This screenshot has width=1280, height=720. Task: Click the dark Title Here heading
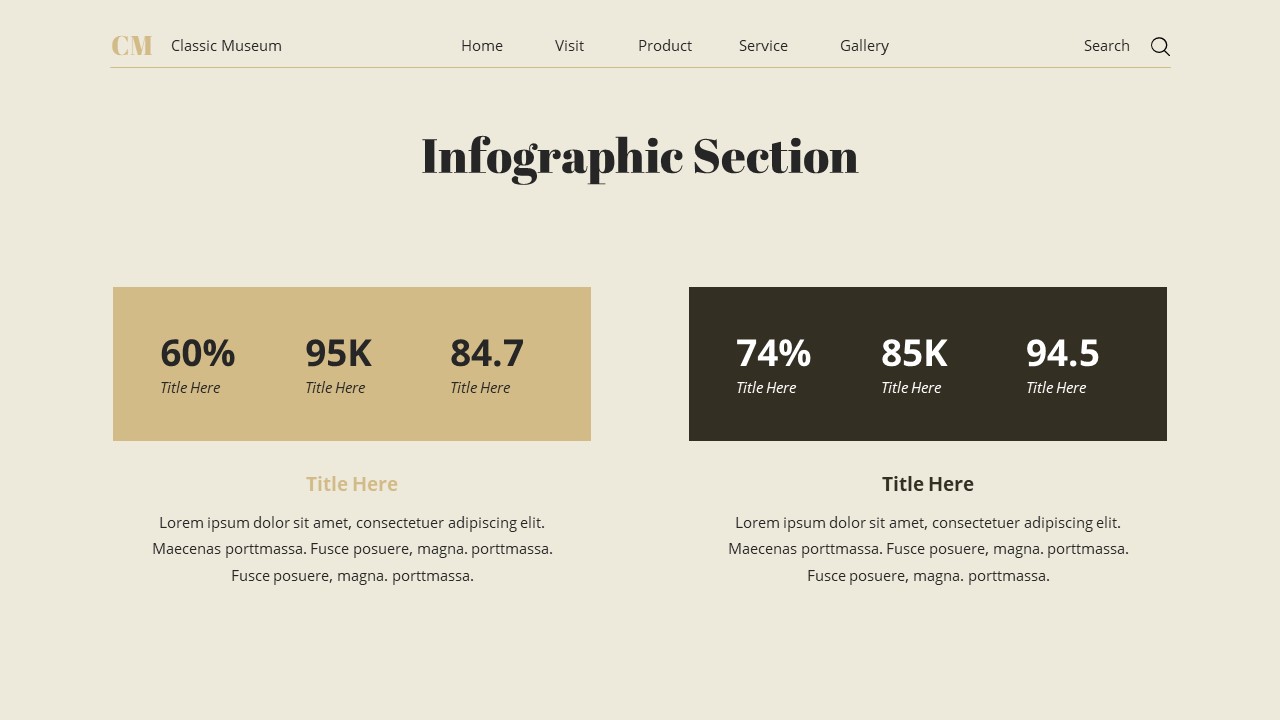[x=927, y=483]
